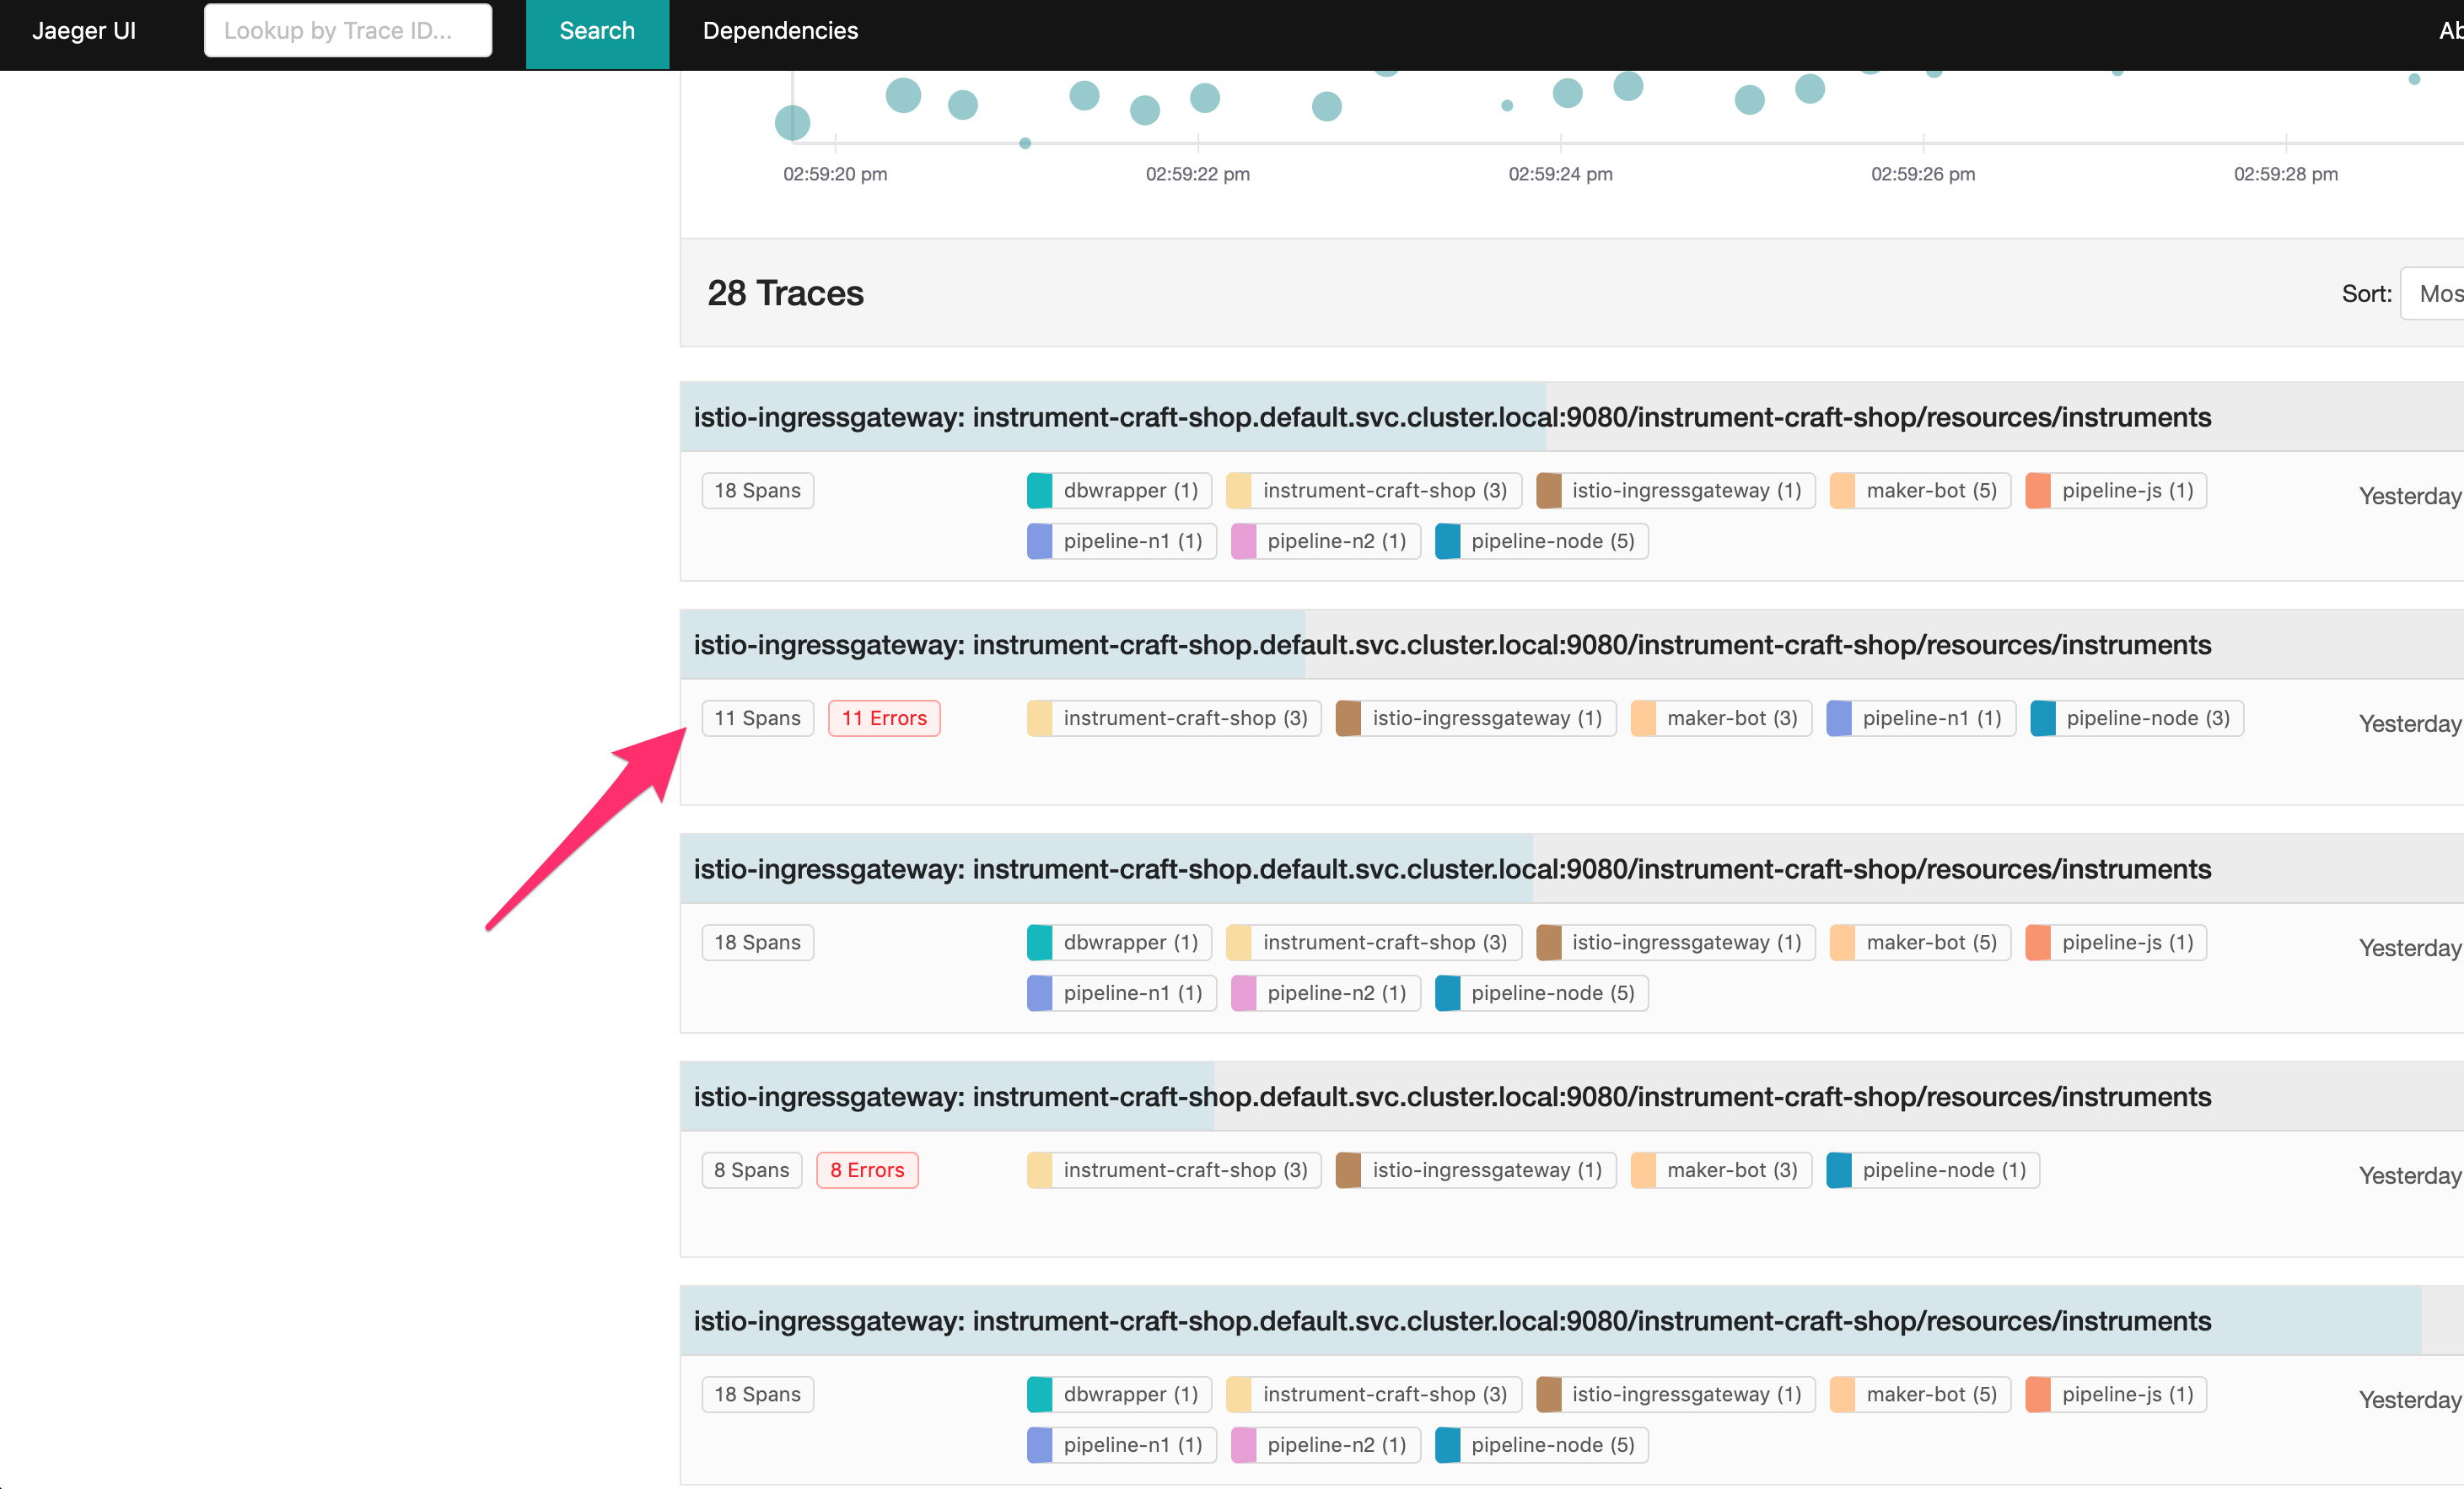Click teal dbwrapper swatch in first trace

click(x=1039, y=491)
